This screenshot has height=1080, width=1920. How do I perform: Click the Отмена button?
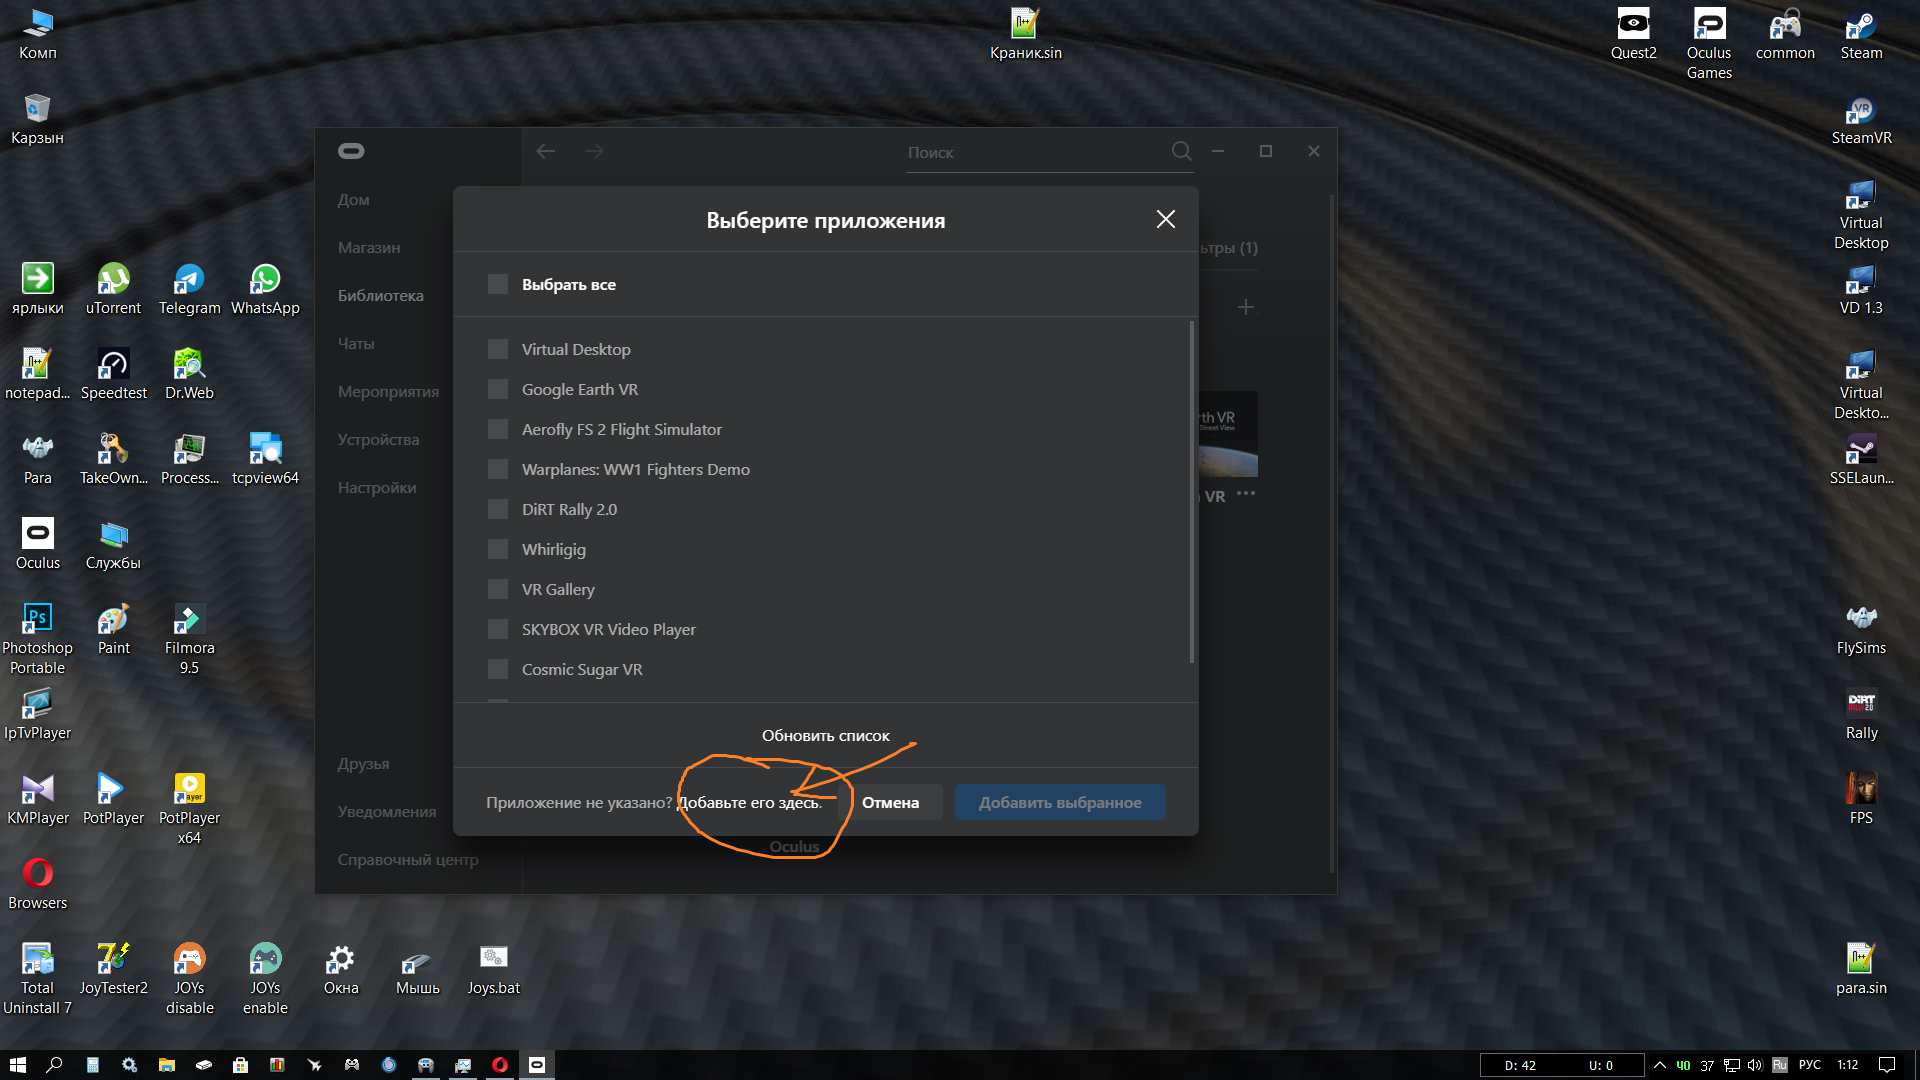[x=890, y=802]
